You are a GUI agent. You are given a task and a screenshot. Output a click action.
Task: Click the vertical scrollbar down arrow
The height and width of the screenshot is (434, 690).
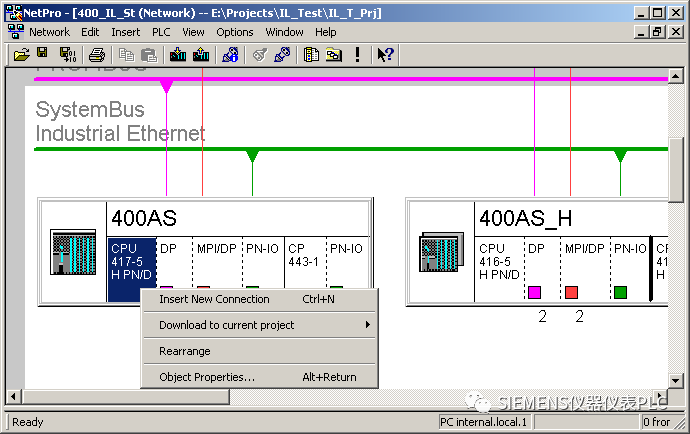[675, 380]
